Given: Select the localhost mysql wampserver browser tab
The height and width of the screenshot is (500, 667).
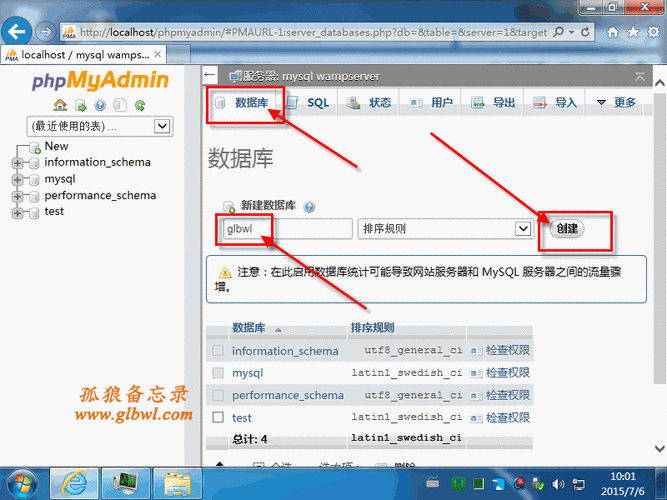Looking at the screenshot, I should pos(83,55).
